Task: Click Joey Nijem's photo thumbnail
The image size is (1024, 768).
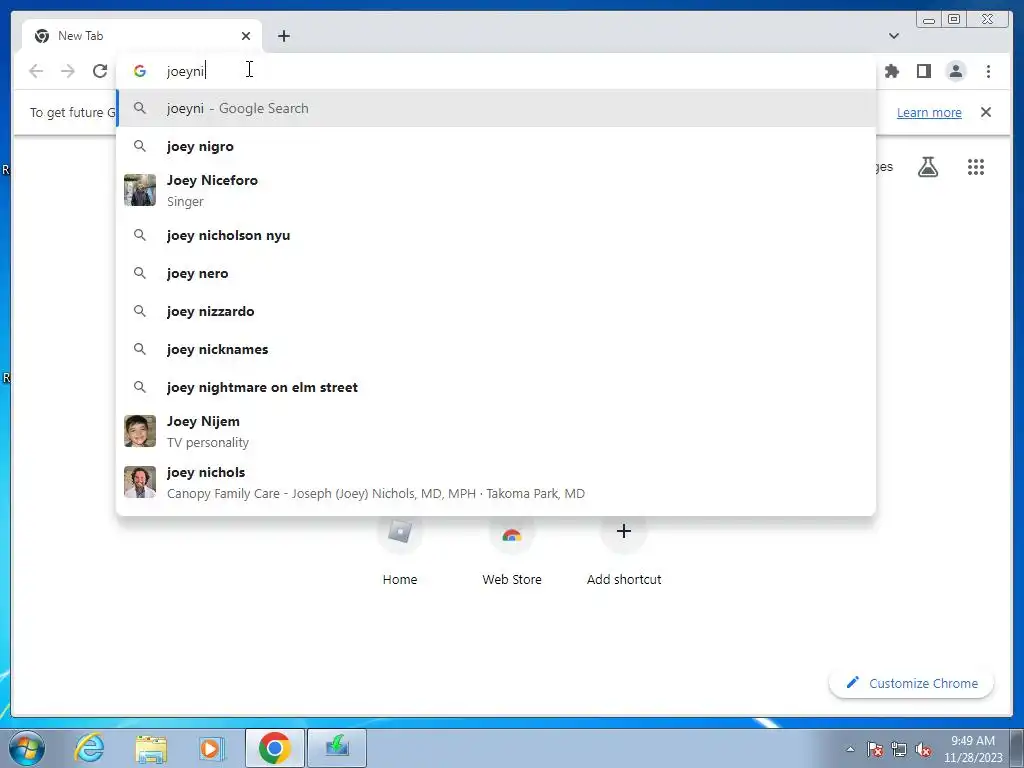Action: point(140,431)
